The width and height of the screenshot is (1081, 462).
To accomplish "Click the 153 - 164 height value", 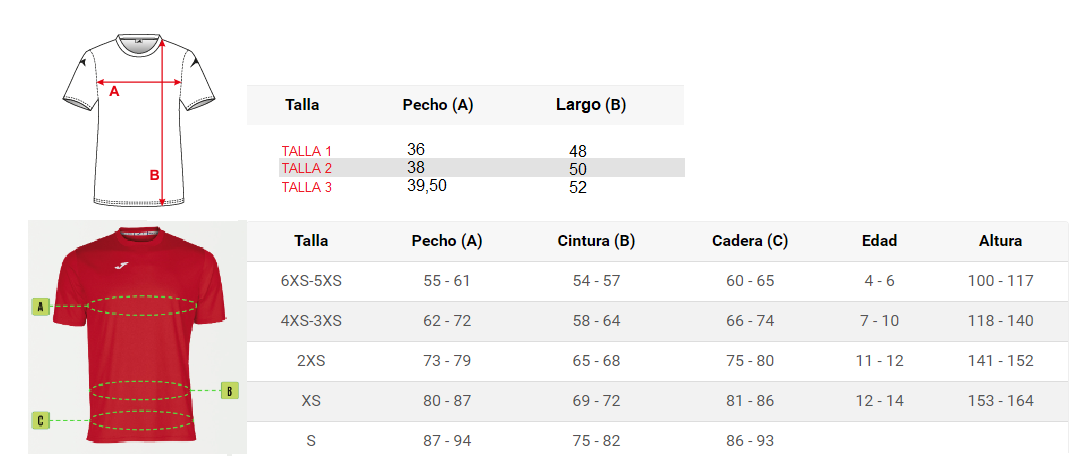I will tap(1000, 401).
